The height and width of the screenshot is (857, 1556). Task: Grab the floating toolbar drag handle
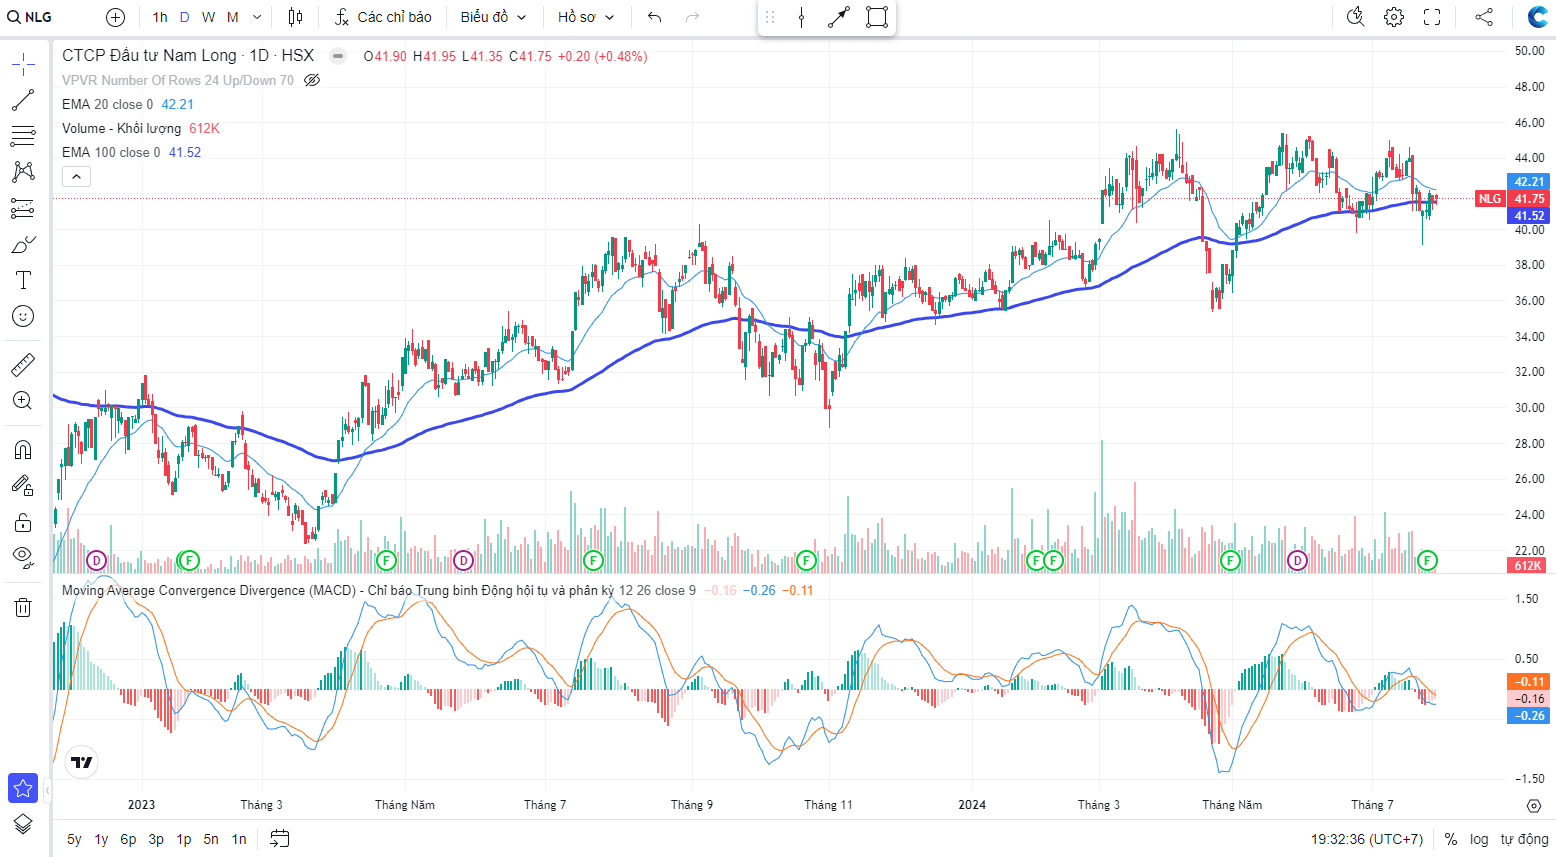[x=770, y=17]
